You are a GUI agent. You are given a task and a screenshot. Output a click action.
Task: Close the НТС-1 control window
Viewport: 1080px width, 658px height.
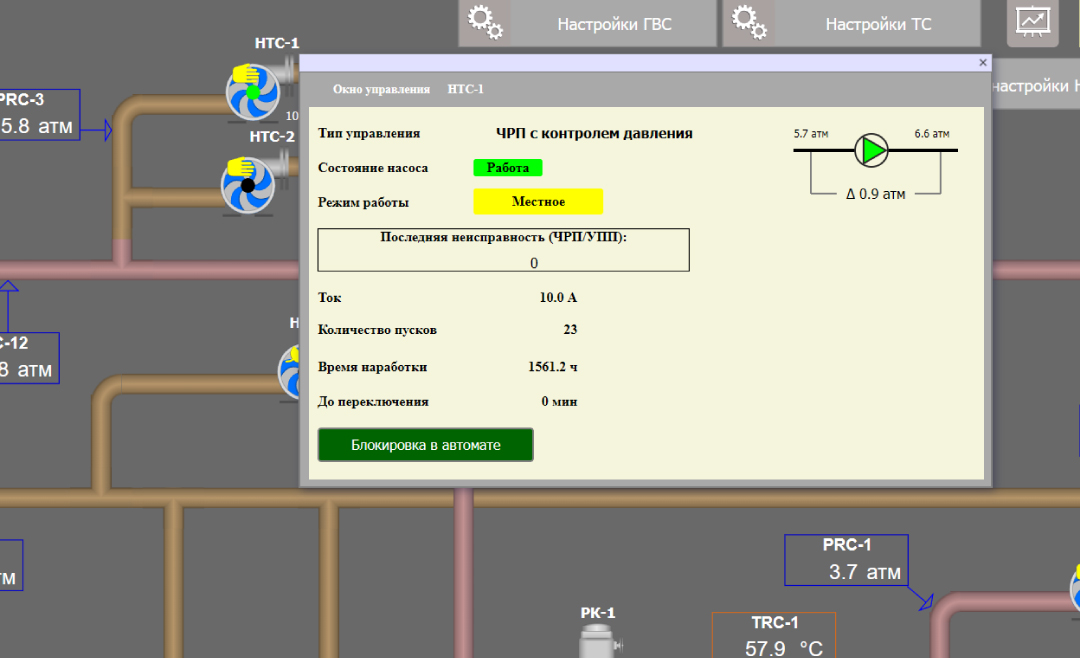pos(982,63)
